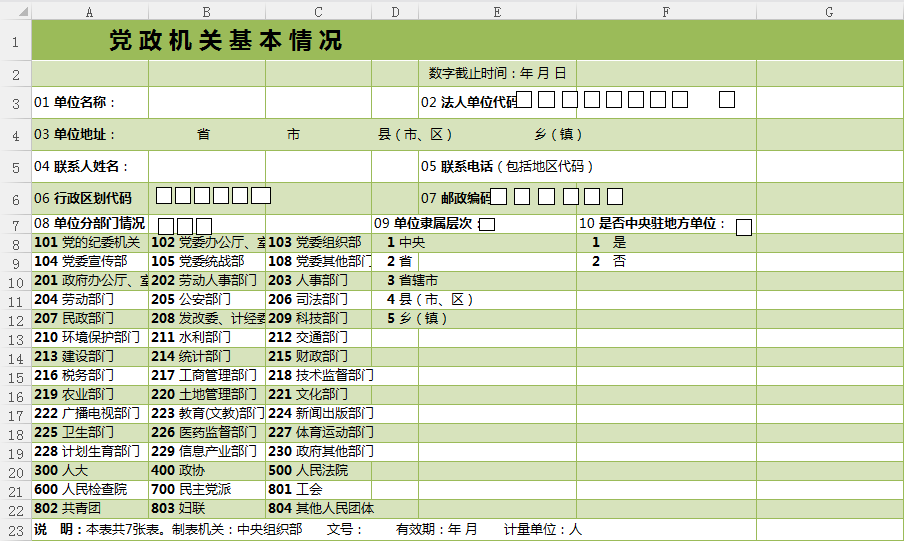This screenshot has width=904, height=541.
Task: Select the column A header
Action: click(90, 12)
